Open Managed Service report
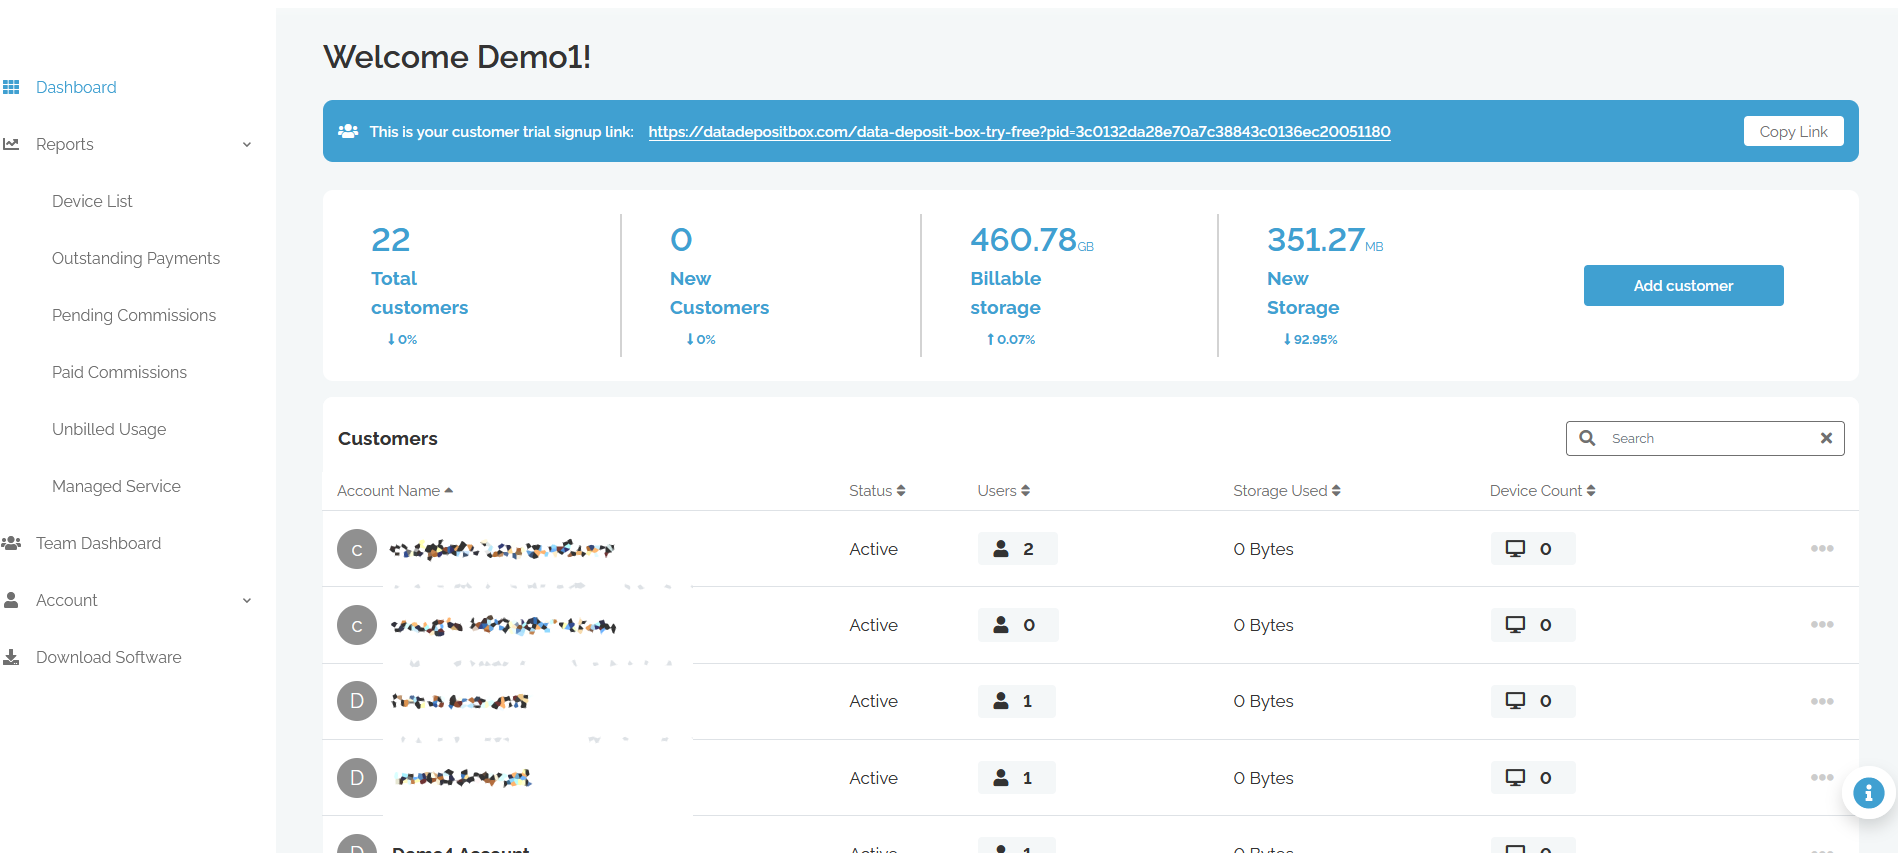The image size is (1898, 853). pos(116,486)
